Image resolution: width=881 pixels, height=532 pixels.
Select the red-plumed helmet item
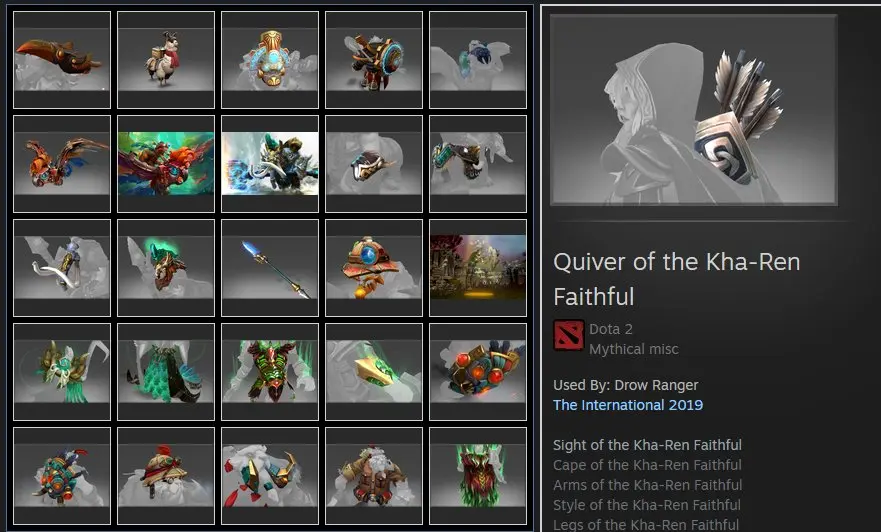pyautogui.click(x=166, y=476)
